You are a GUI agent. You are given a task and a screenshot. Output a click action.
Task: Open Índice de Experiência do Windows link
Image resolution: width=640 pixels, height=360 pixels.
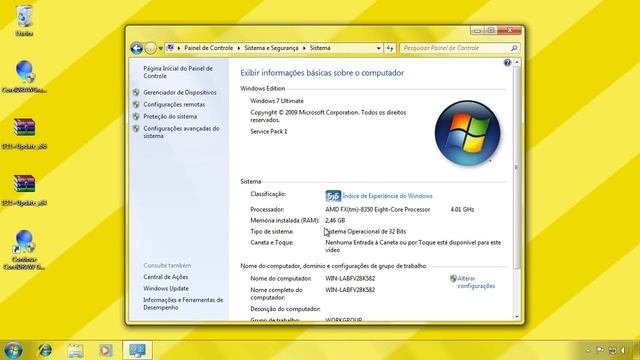tap(387, 196)
